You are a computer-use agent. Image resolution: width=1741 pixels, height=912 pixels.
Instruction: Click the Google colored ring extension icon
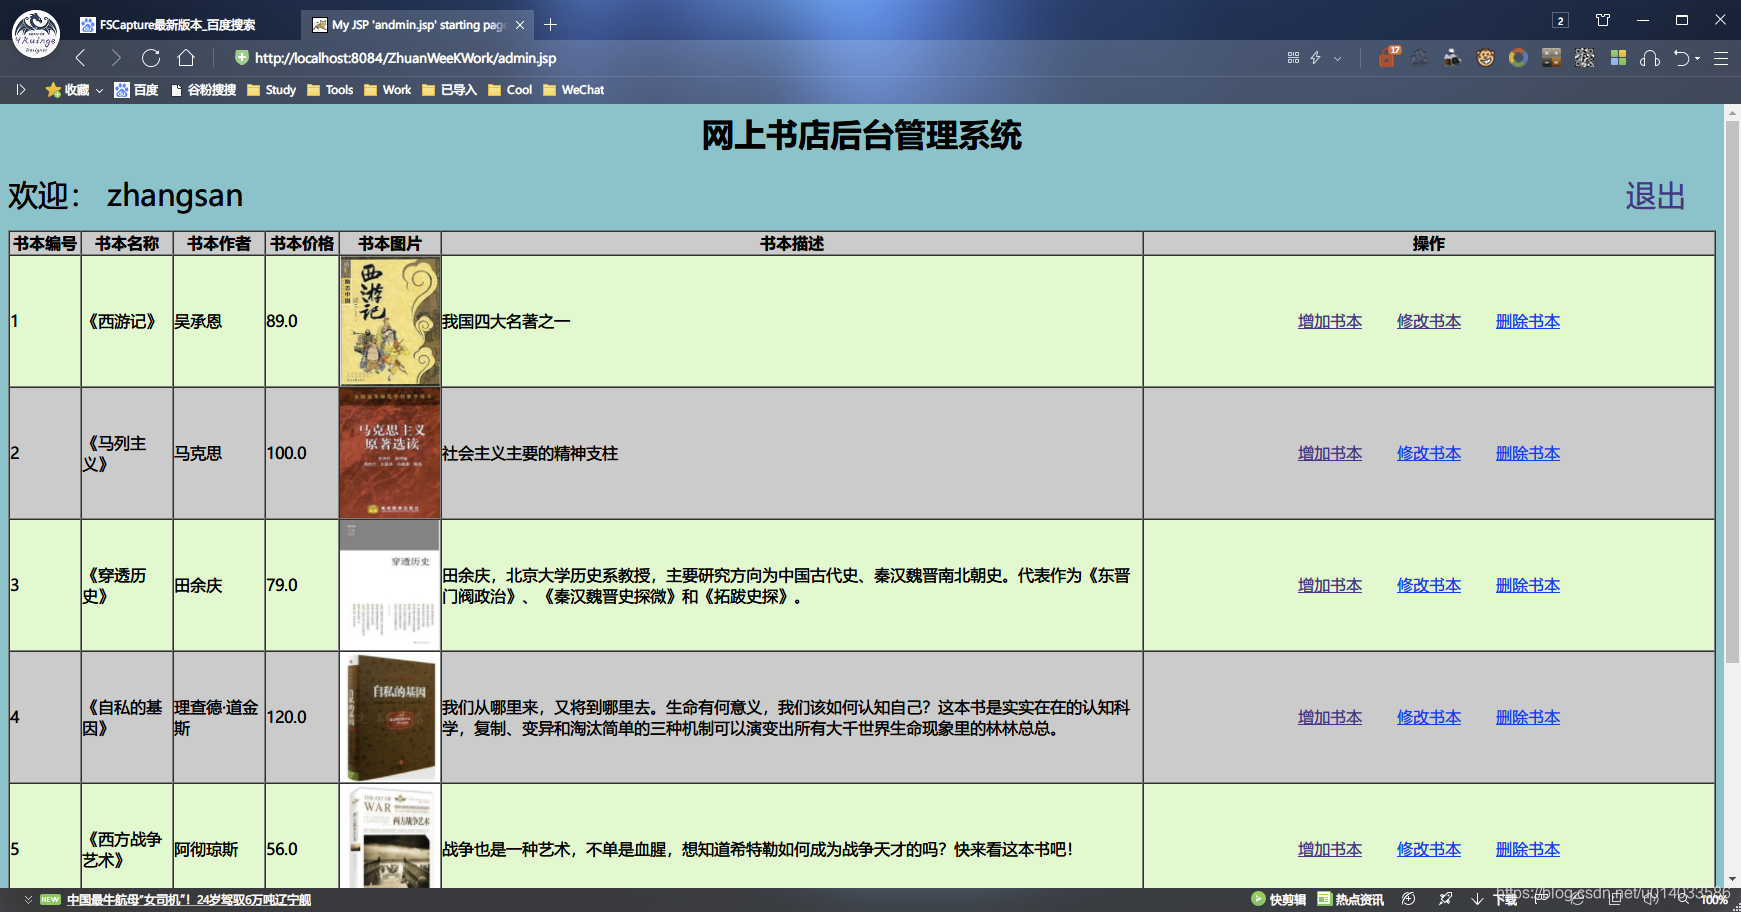coord(1518,58)
